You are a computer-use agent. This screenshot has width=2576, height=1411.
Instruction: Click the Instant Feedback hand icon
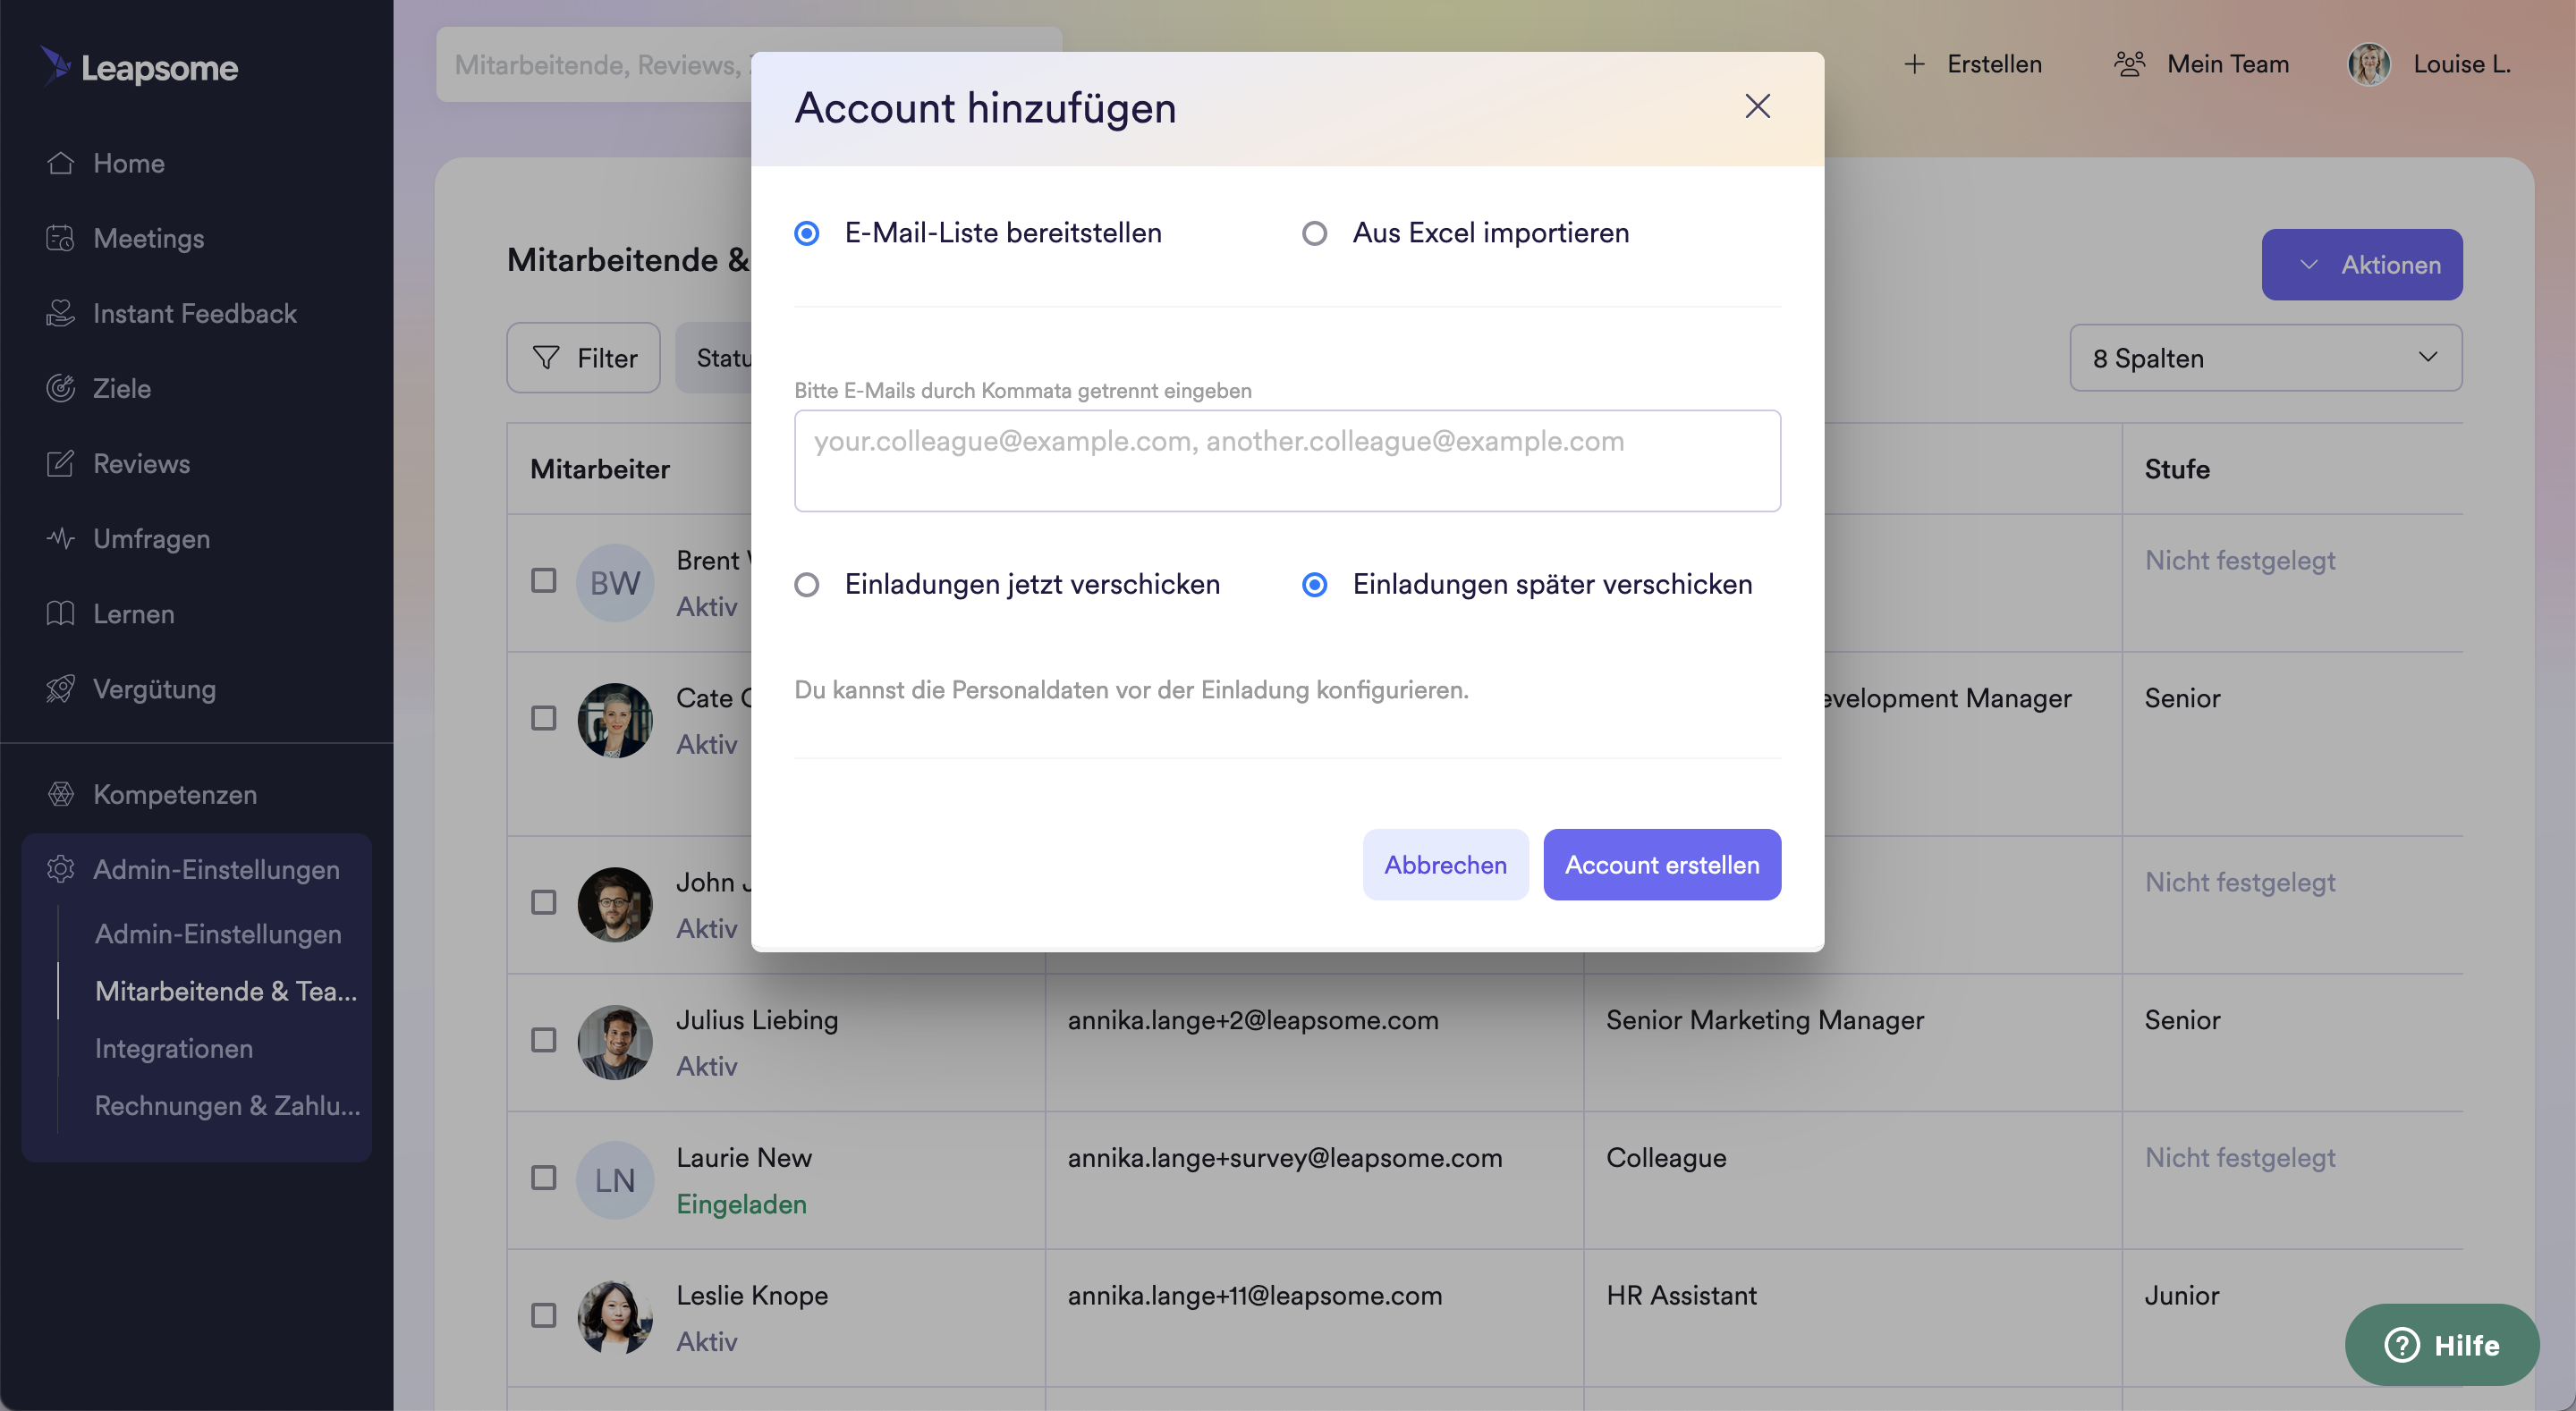(60, 313)
